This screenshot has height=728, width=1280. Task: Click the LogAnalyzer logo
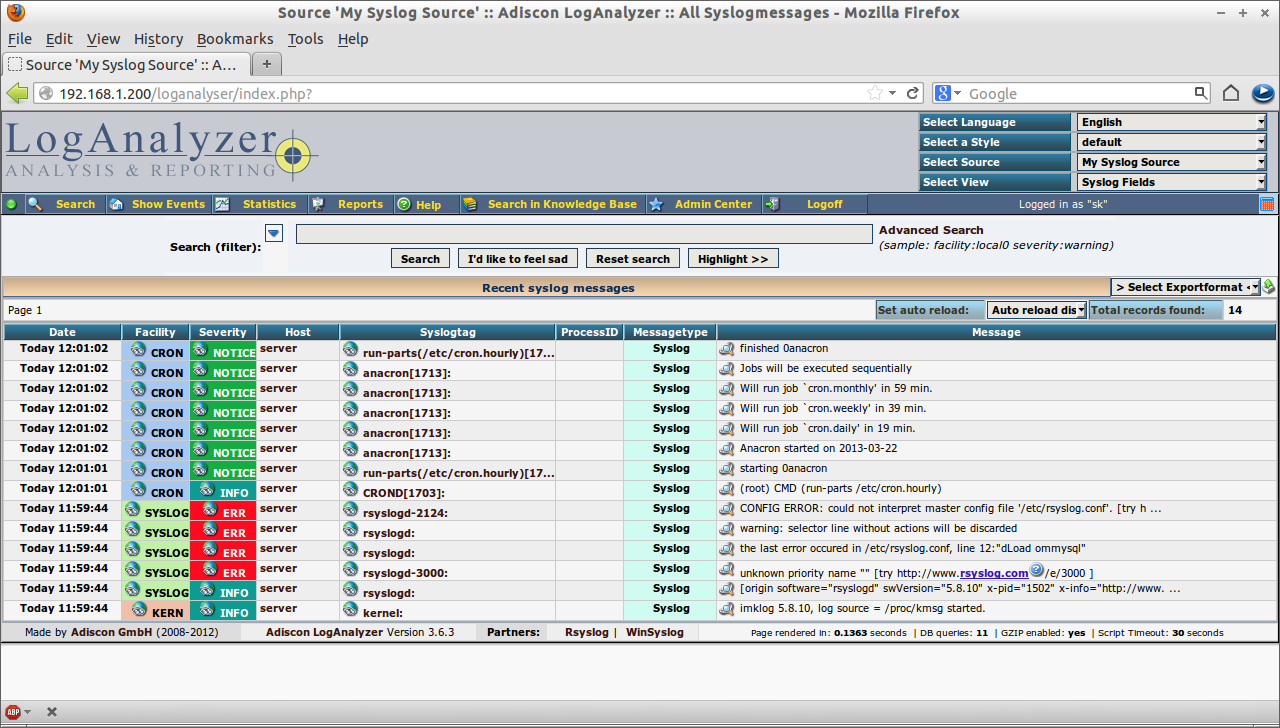(x=160, y=150)
